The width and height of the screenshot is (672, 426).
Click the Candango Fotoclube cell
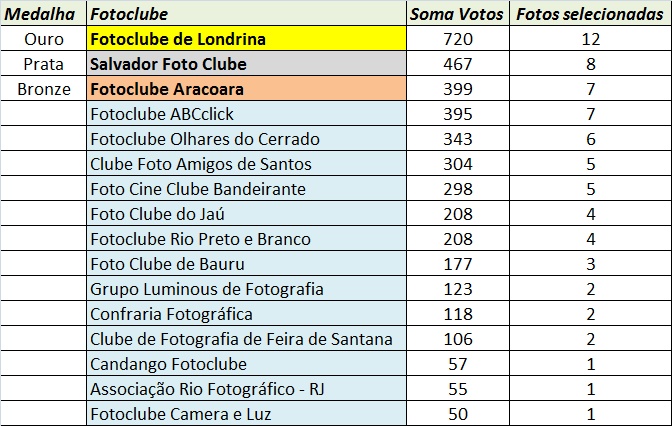tap(246, 363)
